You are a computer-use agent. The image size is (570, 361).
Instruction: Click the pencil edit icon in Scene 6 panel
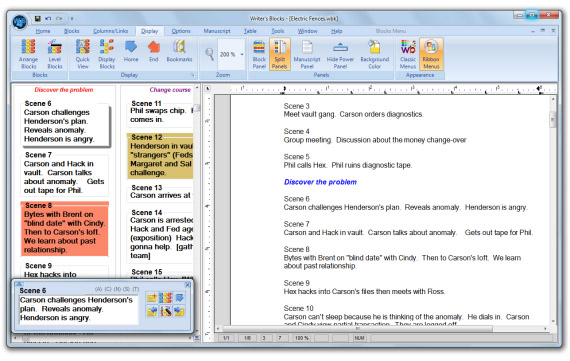click(166, 311)
